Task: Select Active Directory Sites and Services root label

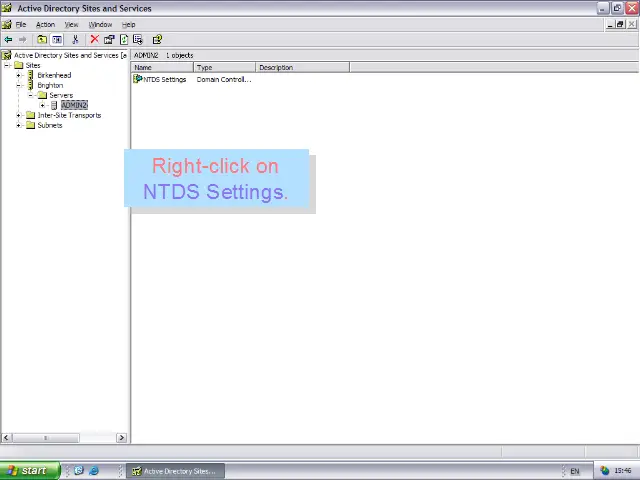Action: pyautogui.click(x=70, y=55)
